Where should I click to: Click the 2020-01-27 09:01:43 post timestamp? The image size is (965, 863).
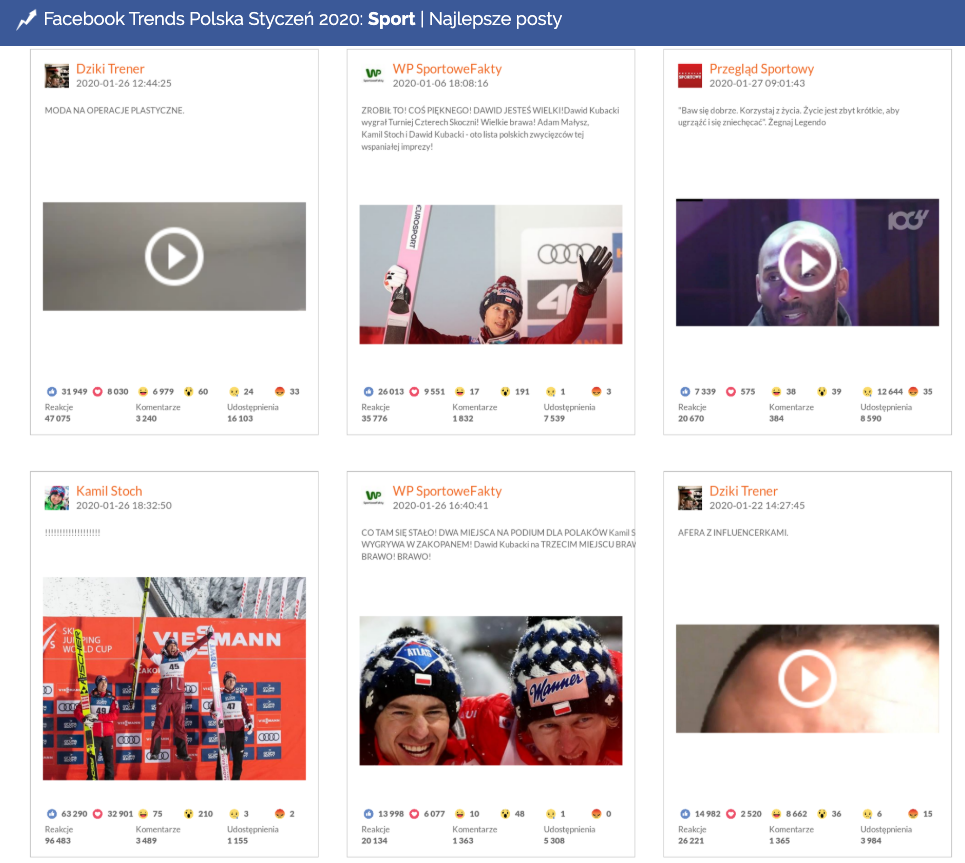757,84
